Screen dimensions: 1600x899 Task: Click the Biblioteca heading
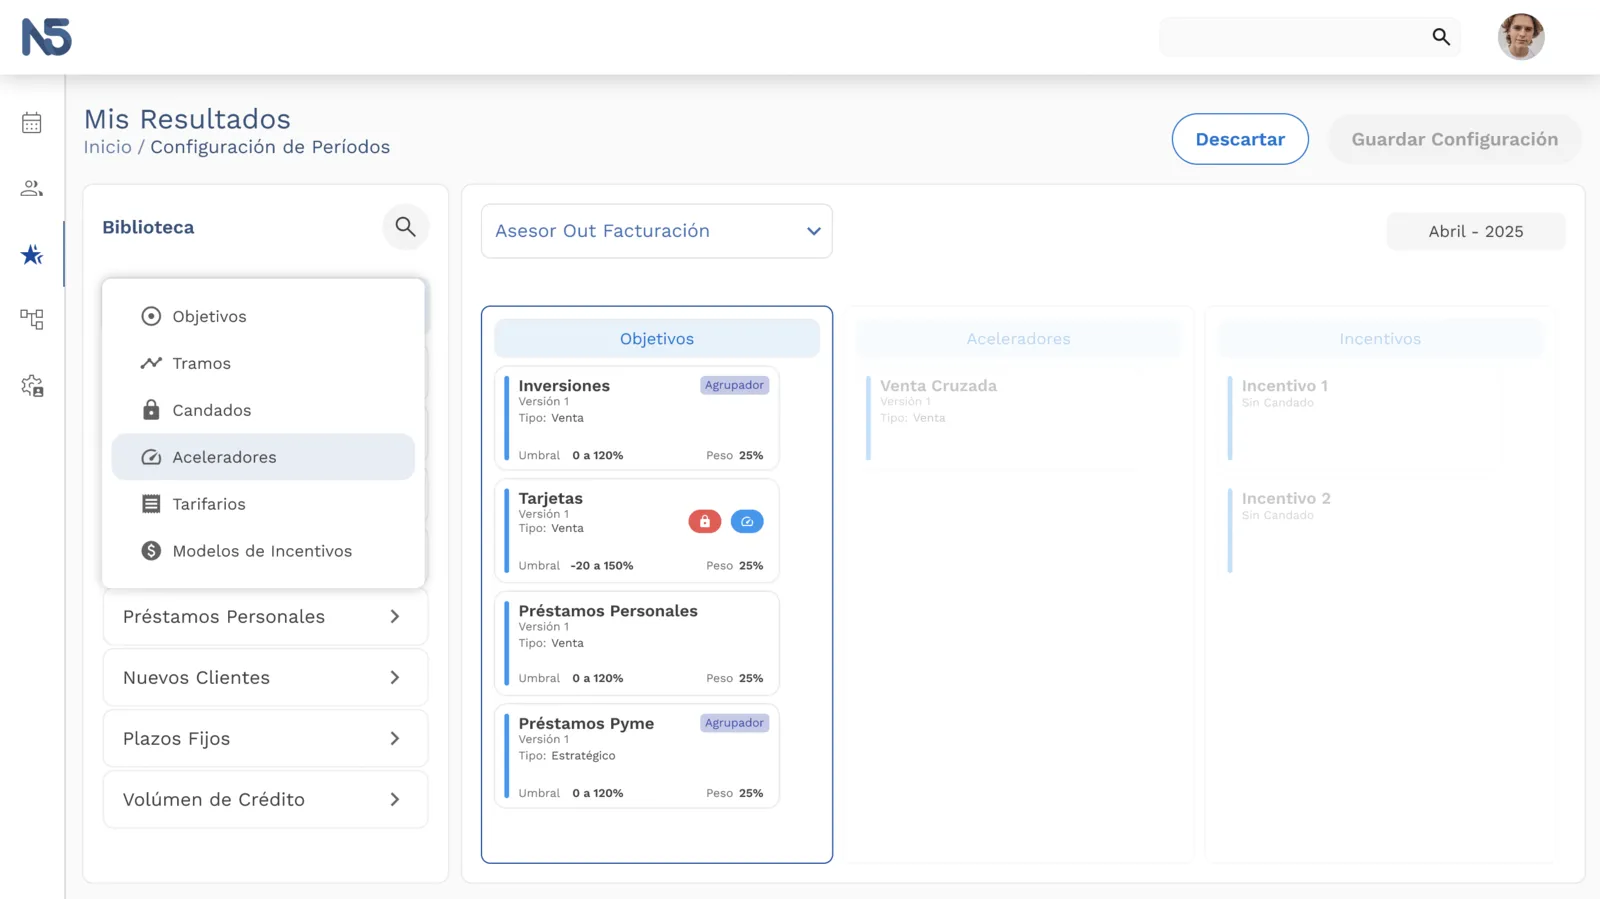(148, 227)
